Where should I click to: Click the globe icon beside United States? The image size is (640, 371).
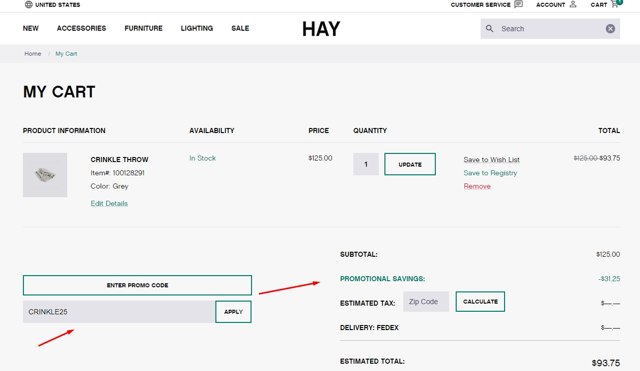coord(29,4)
